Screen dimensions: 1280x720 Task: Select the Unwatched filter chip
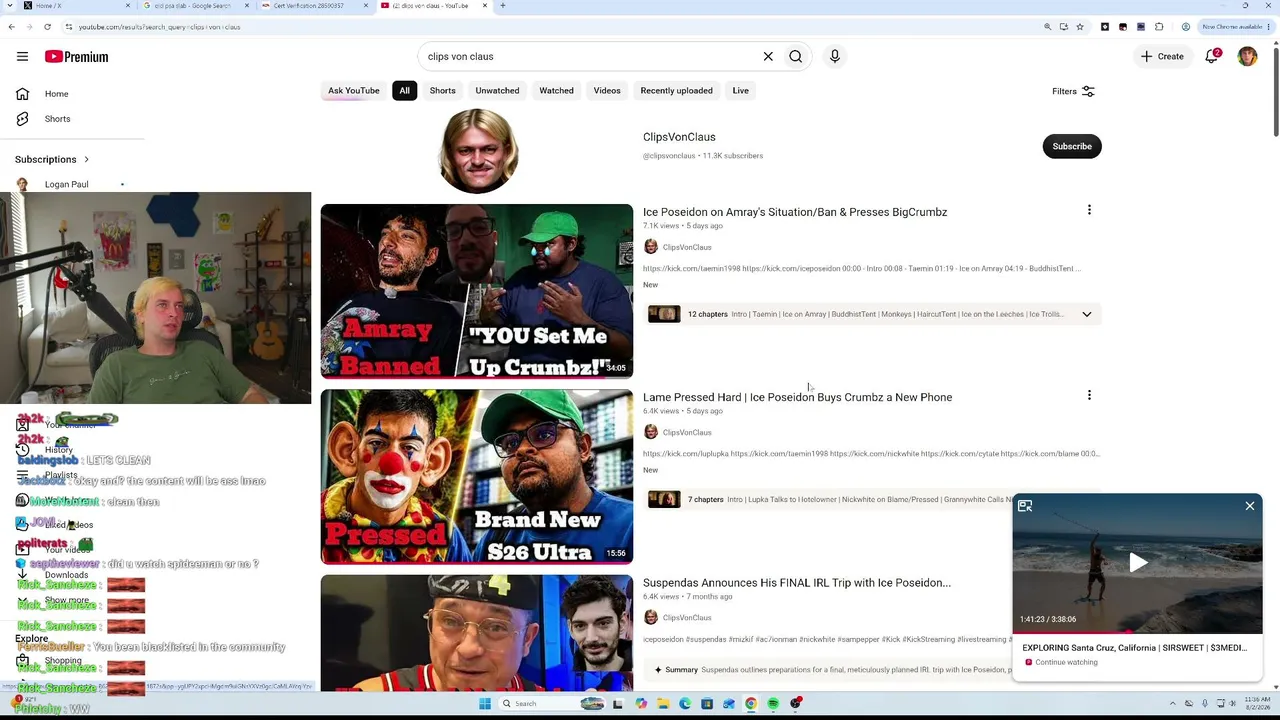[x=497, y=91]
